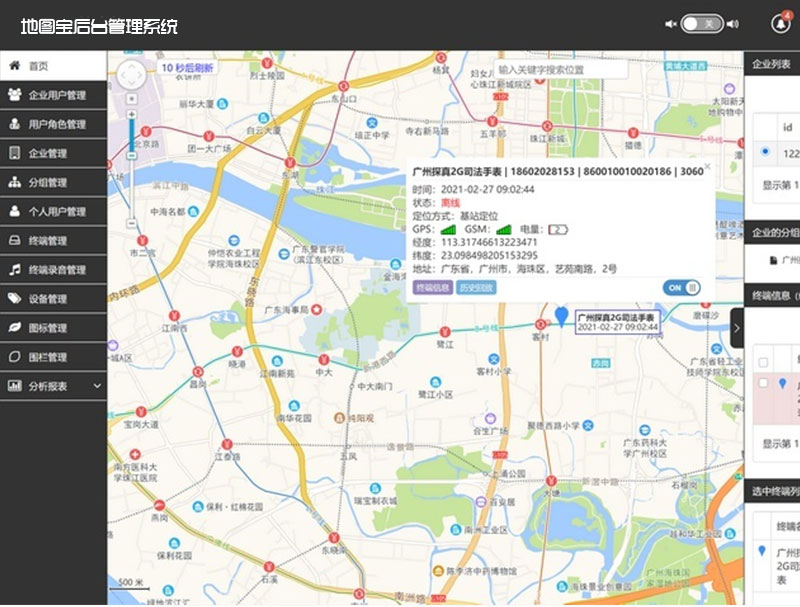Click the blue device location marker
The height and width of the screenshot is (607, 800).
click(561, 316)
